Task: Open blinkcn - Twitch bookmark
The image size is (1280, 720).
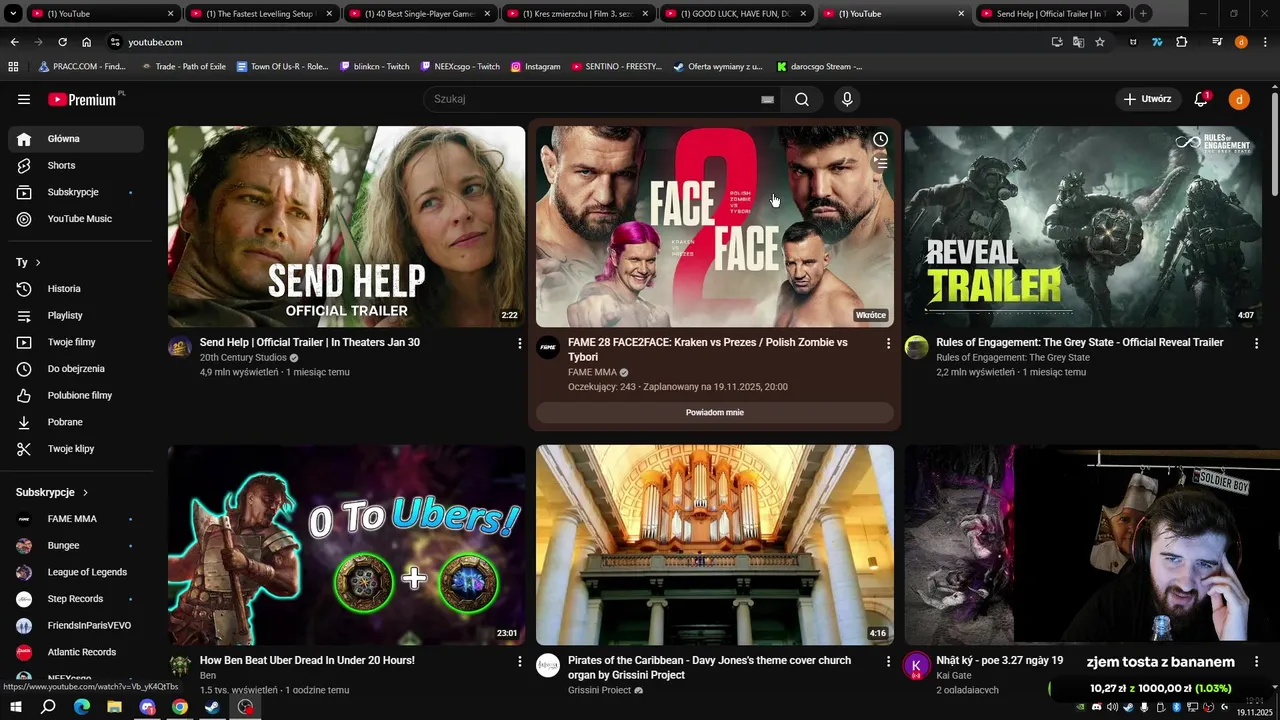Action: (x=375, y=67)
